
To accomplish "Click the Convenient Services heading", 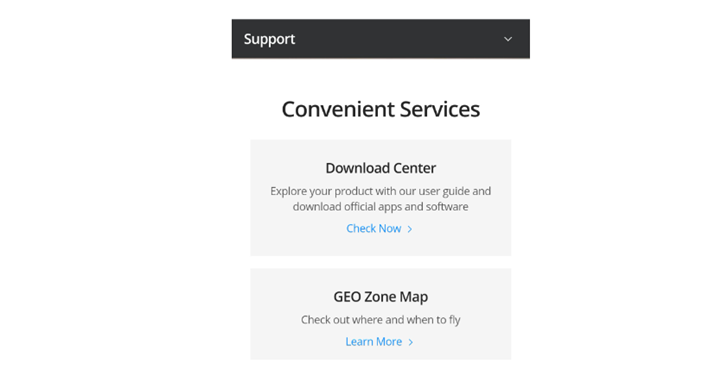I will (x=381, y=109).
